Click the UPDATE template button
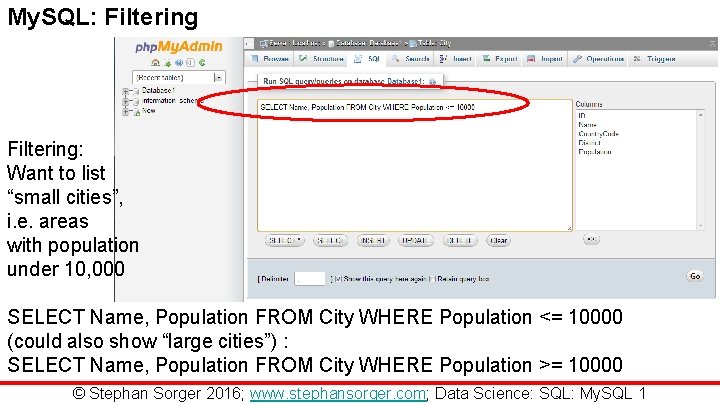The image size is (720, 405). (416, 241)
